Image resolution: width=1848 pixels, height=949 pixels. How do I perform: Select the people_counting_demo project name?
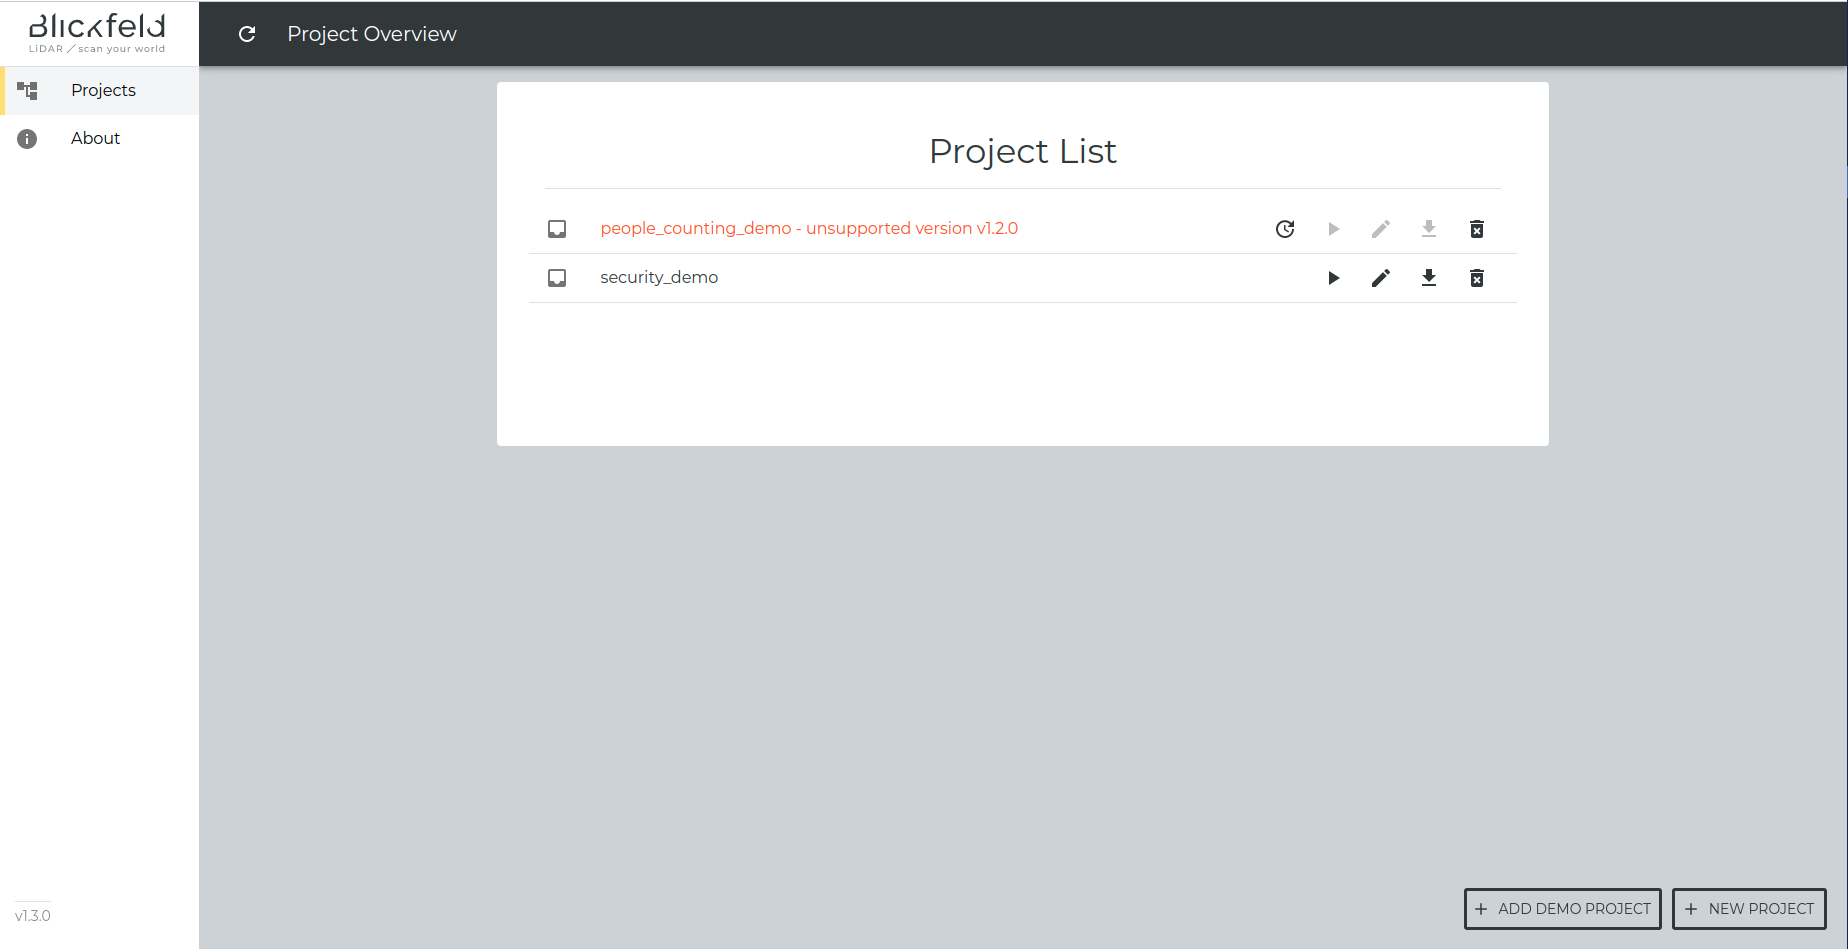[809, 229]
